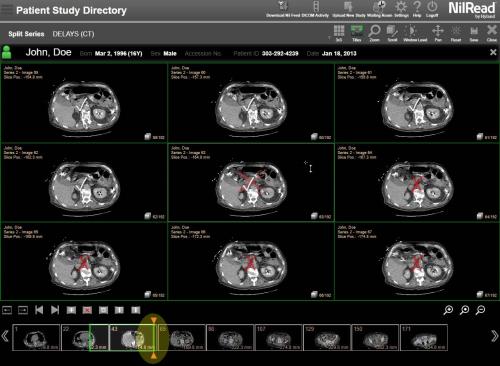Click the green patient avatar icon
Viewport: 500px width, 366px height.
coord(6,52)
